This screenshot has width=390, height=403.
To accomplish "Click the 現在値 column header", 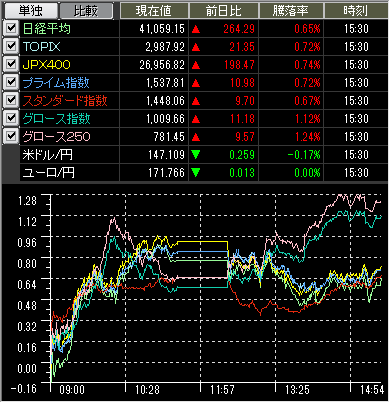I will [x=154, y=11].
